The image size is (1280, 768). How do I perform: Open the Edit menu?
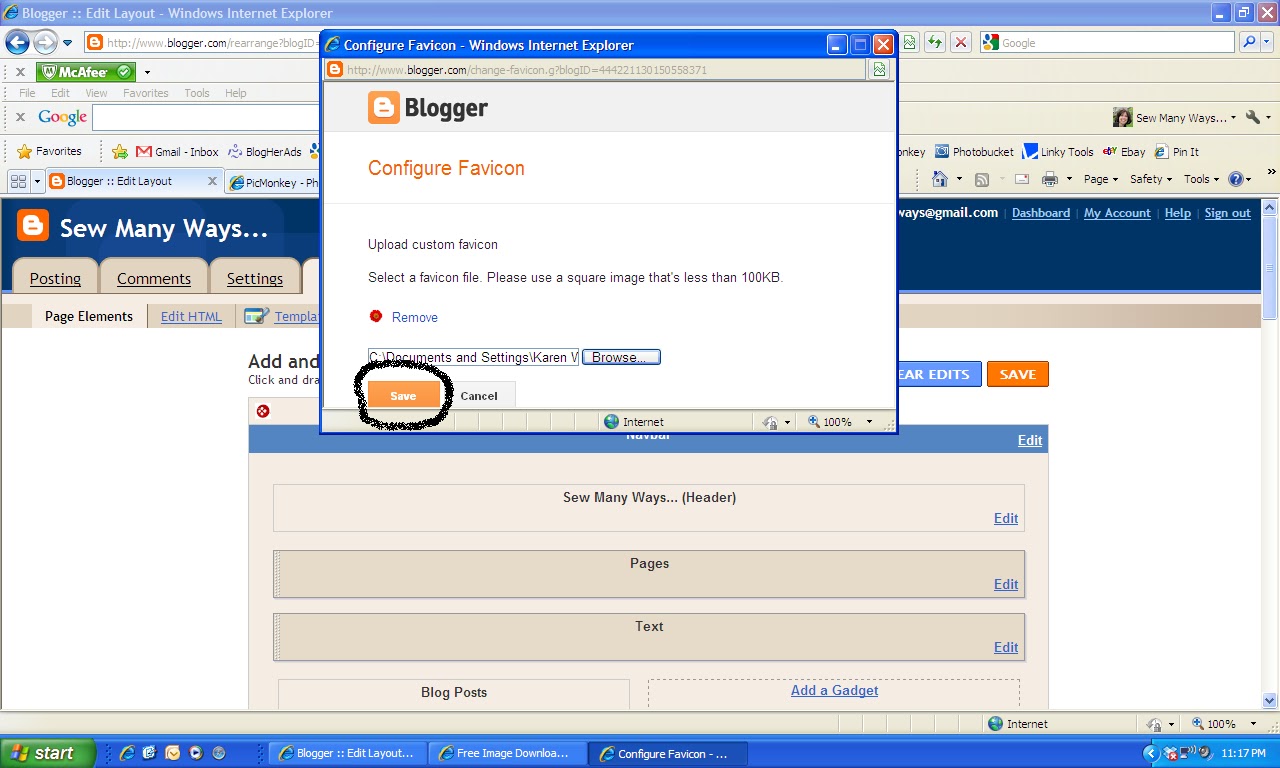(x=60, y=93)
